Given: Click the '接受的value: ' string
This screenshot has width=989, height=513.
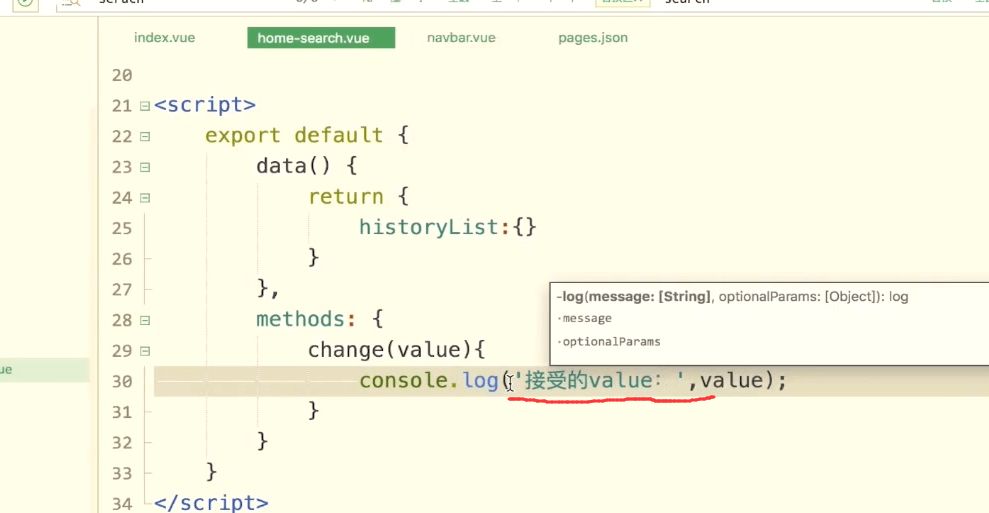Looking at the screenshot, I should 600,380.
